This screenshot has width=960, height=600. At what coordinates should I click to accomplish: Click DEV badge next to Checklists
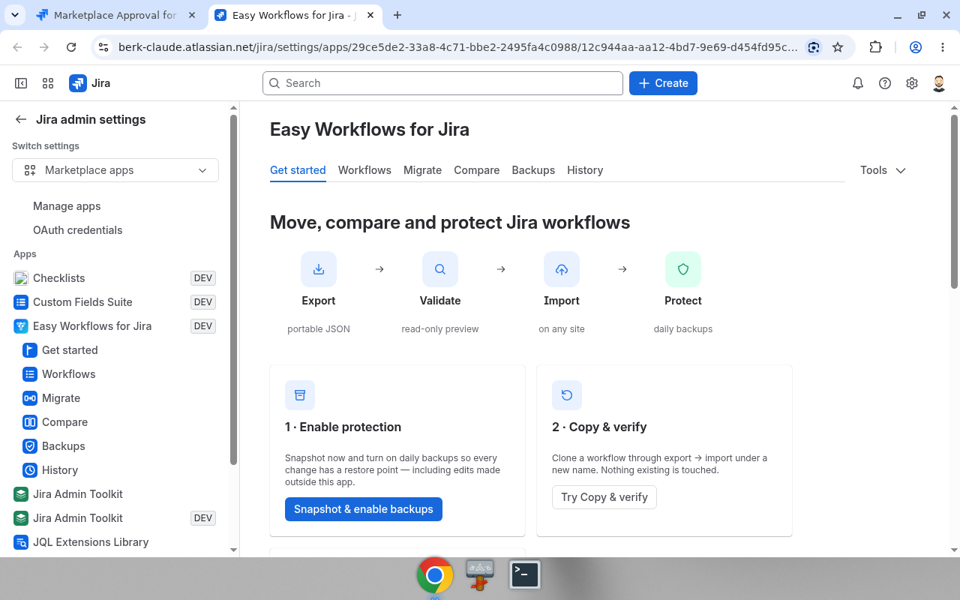203,278
